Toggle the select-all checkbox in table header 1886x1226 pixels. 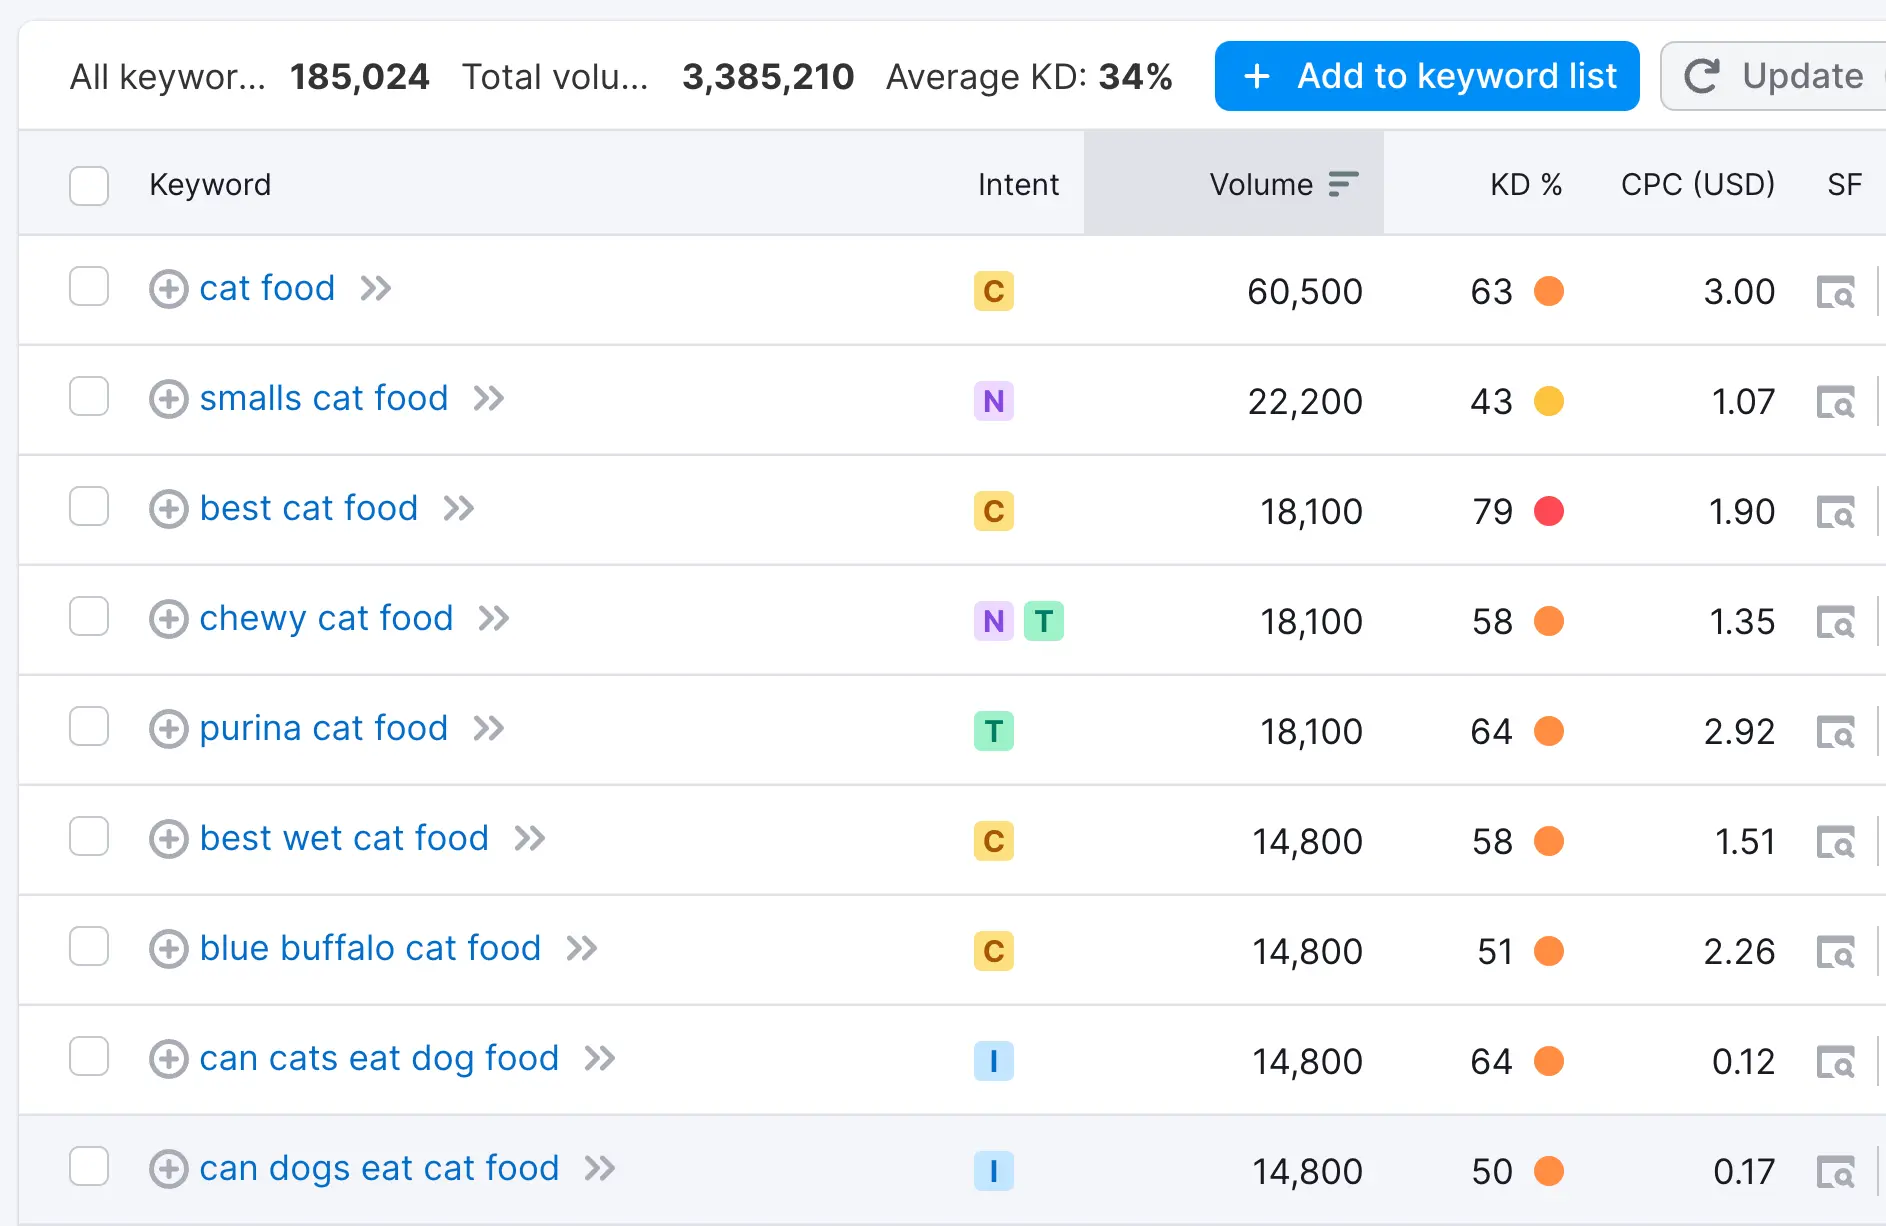click(89, 186)
